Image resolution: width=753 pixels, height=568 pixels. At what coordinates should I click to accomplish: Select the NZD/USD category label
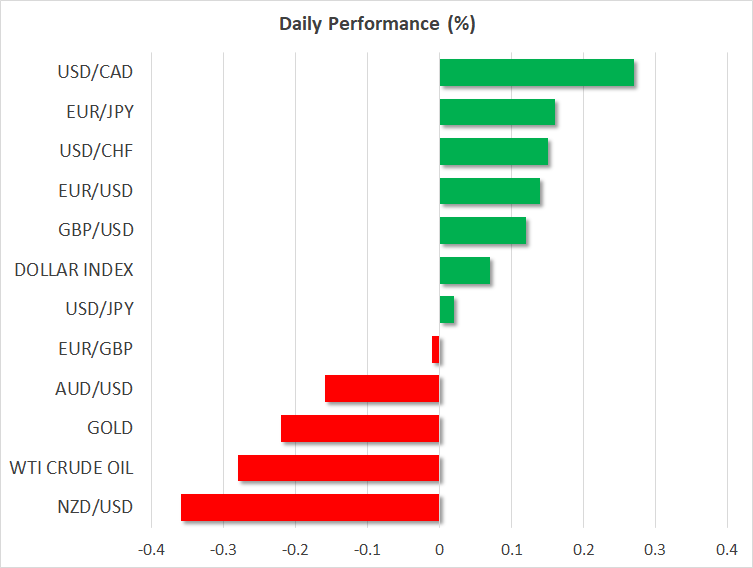pyautogui.click(x=96, y=507)
